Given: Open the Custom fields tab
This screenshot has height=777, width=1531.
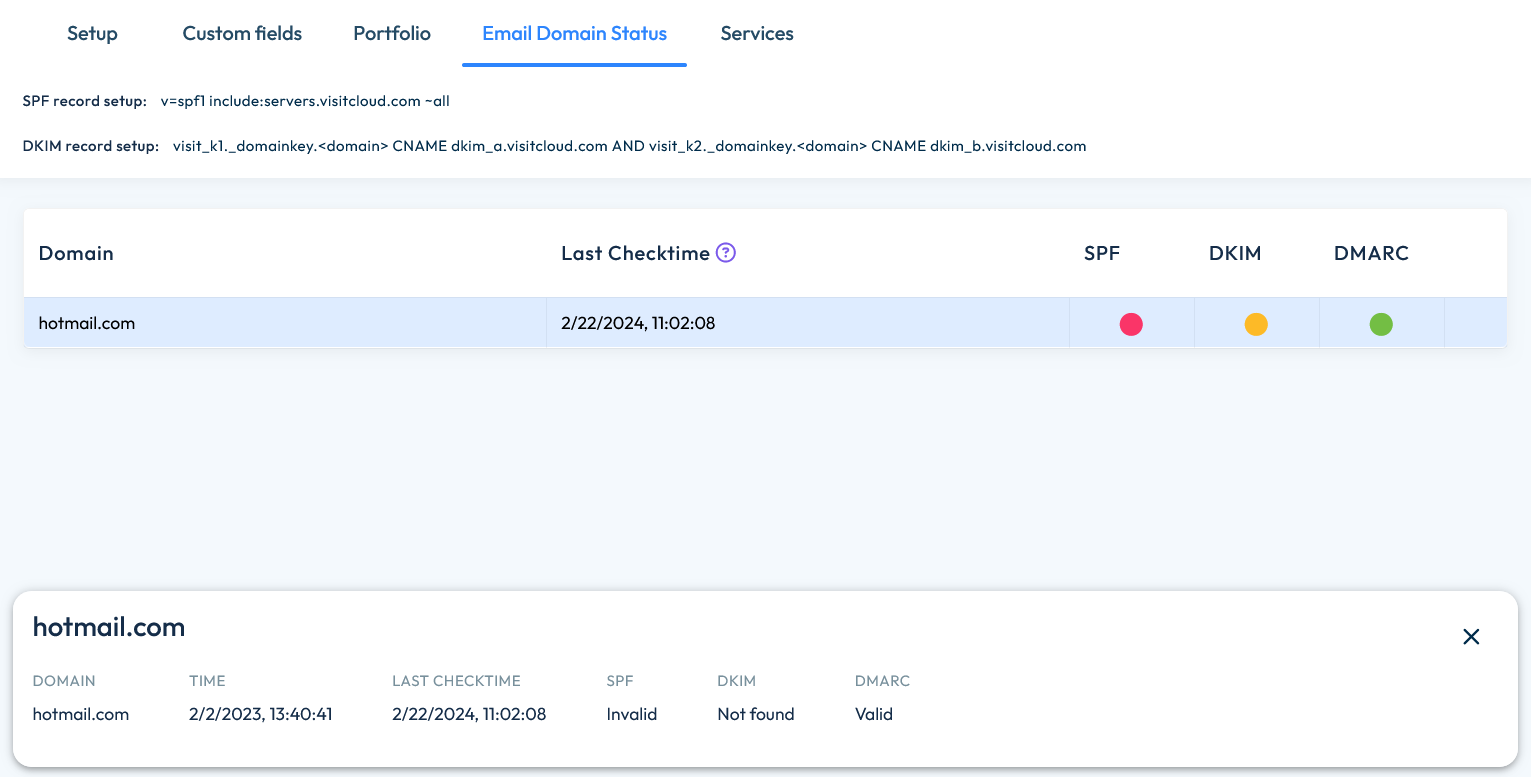Looking at the screenshot, I should (x=241, y=33).
